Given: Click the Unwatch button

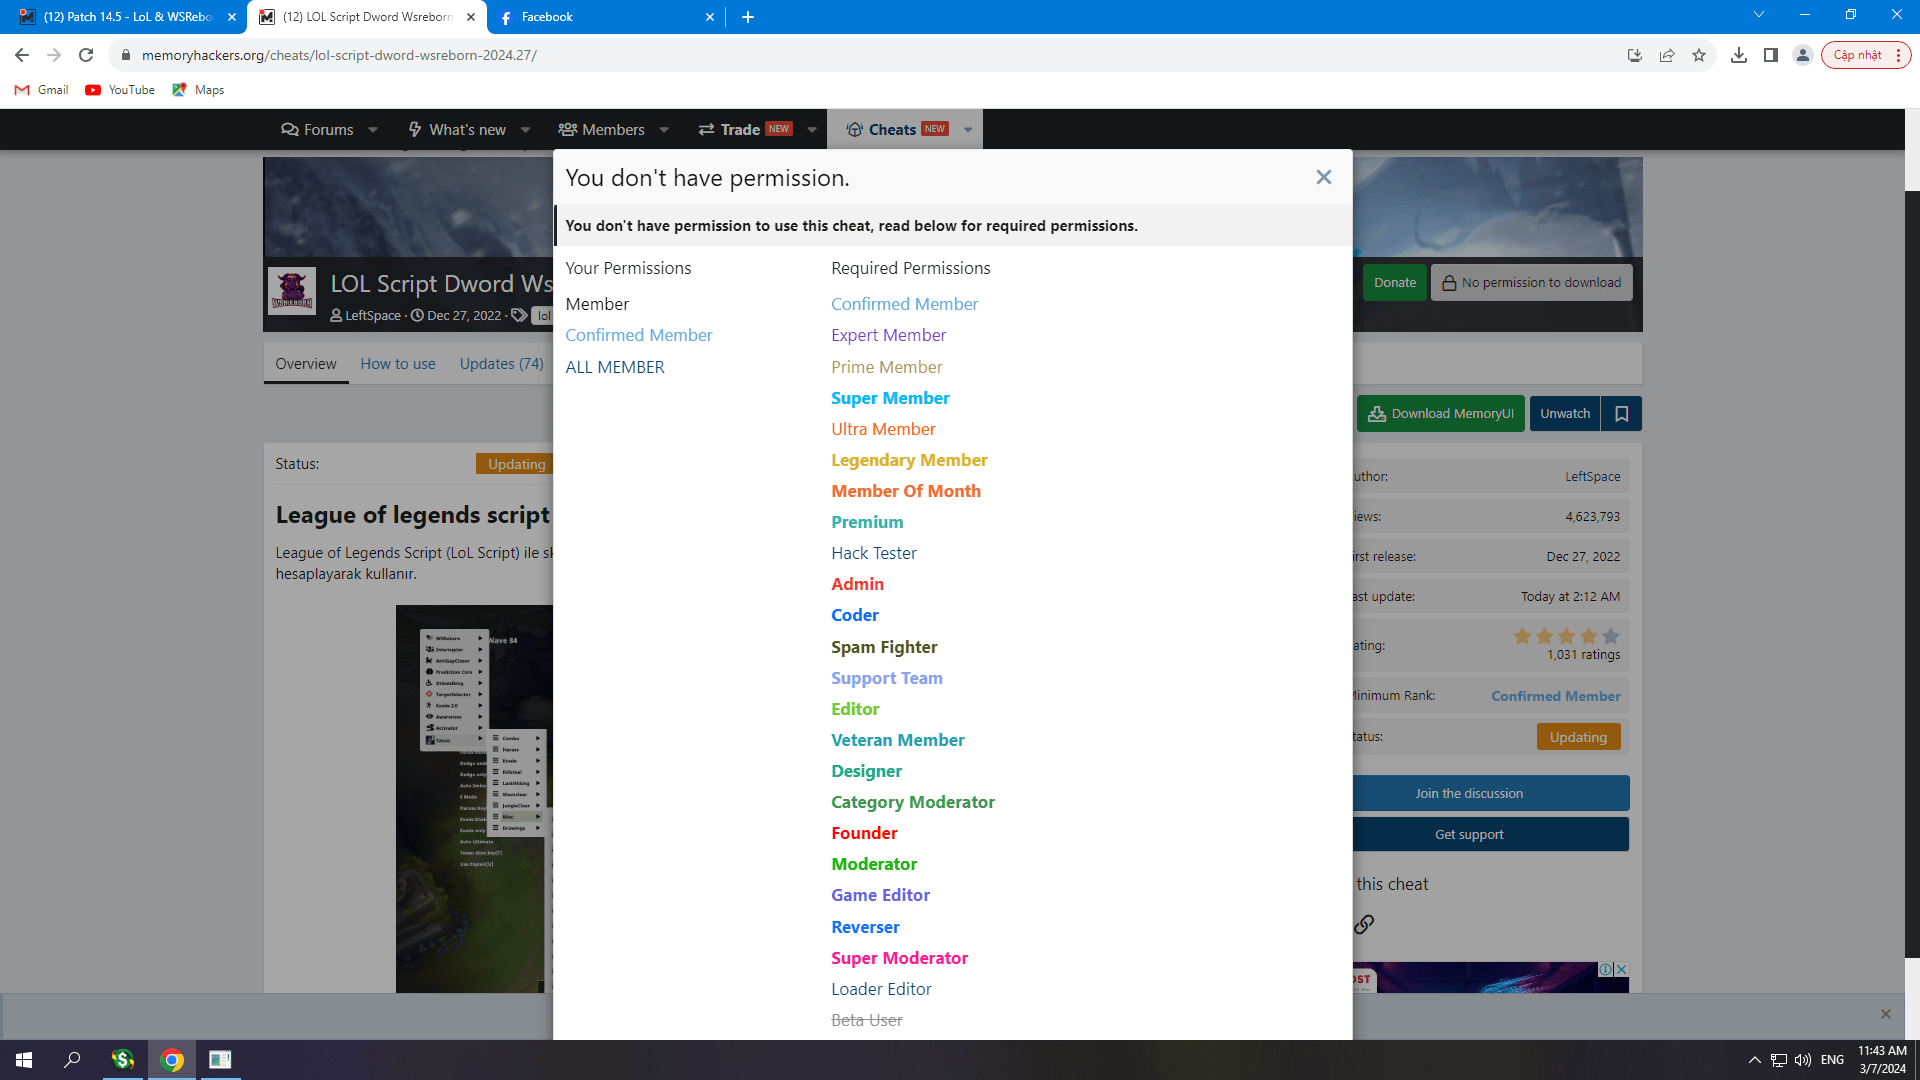Looking at the screenshot, I should (1565, 414).
